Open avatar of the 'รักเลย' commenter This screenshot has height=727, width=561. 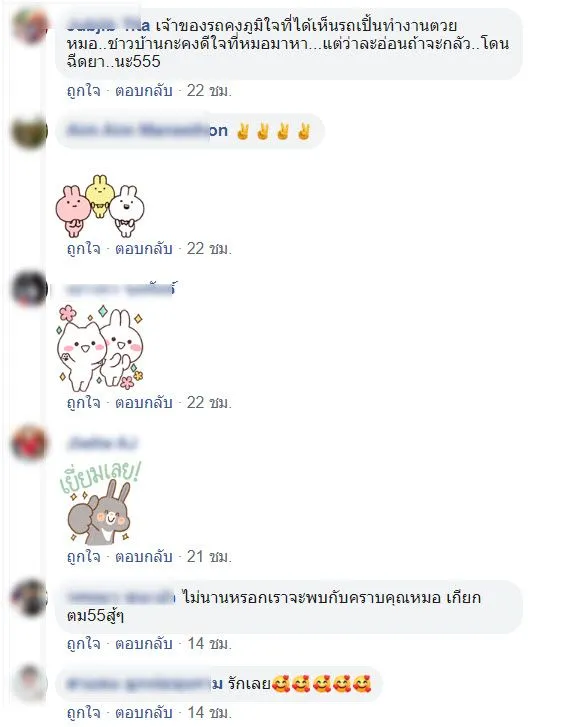pyautogui.click(x=30, y=683)
